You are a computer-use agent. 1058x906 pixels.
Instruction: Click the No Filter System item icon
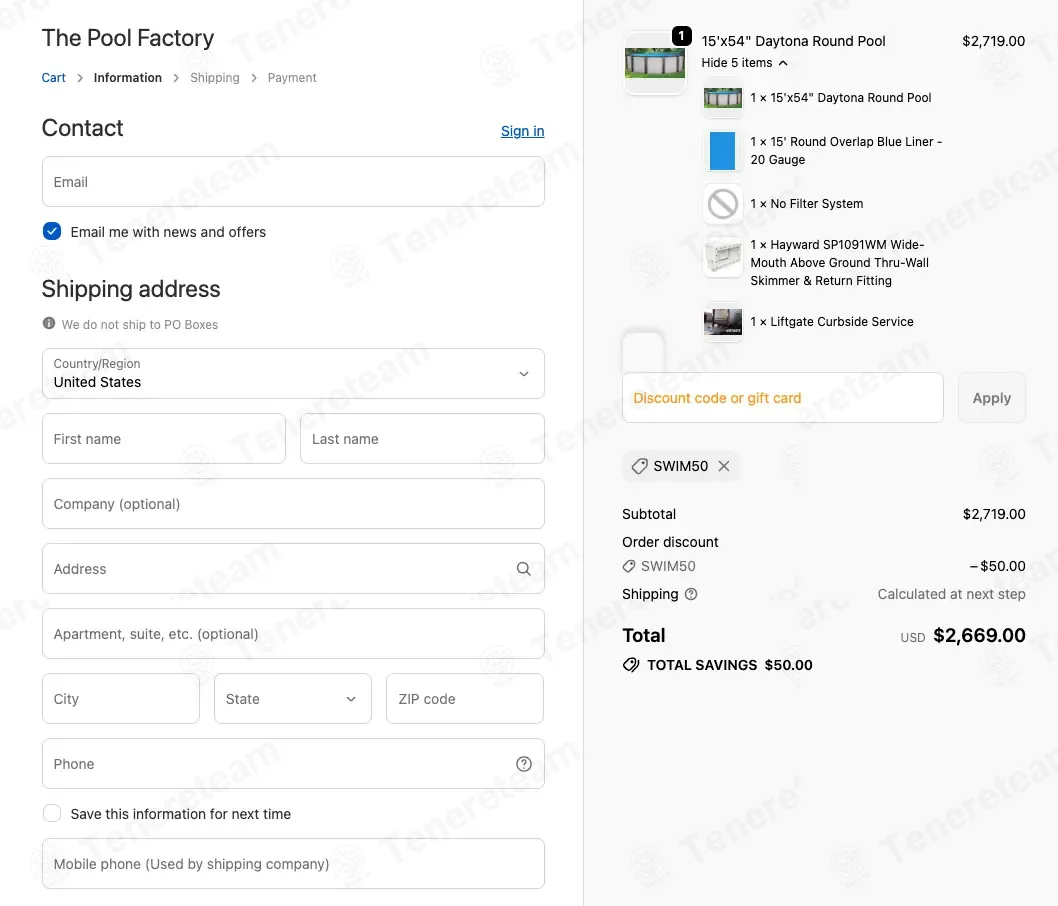pos(722,204)
